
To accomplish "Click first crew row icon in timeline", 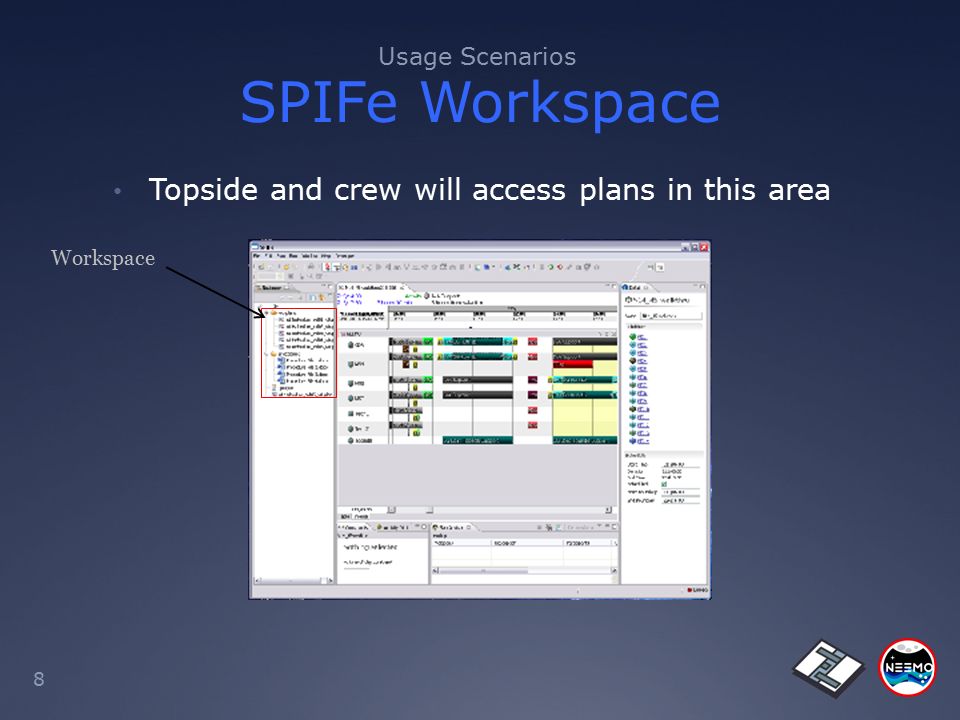I will pyautogui.click(x=351, y=345).
